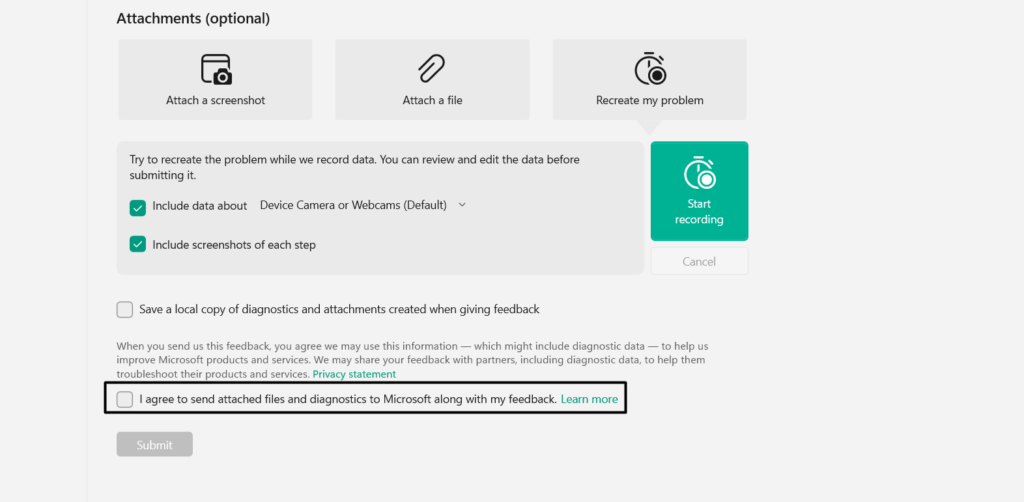Uncheck the Include data about checkbox
1024x502 pixels.
[x=138, y=208]
